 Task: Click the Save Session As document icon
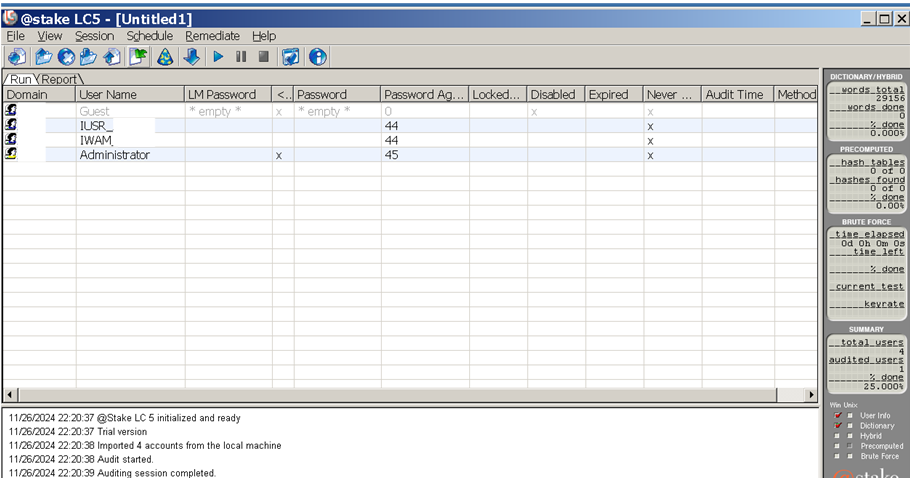pos(112,57)
